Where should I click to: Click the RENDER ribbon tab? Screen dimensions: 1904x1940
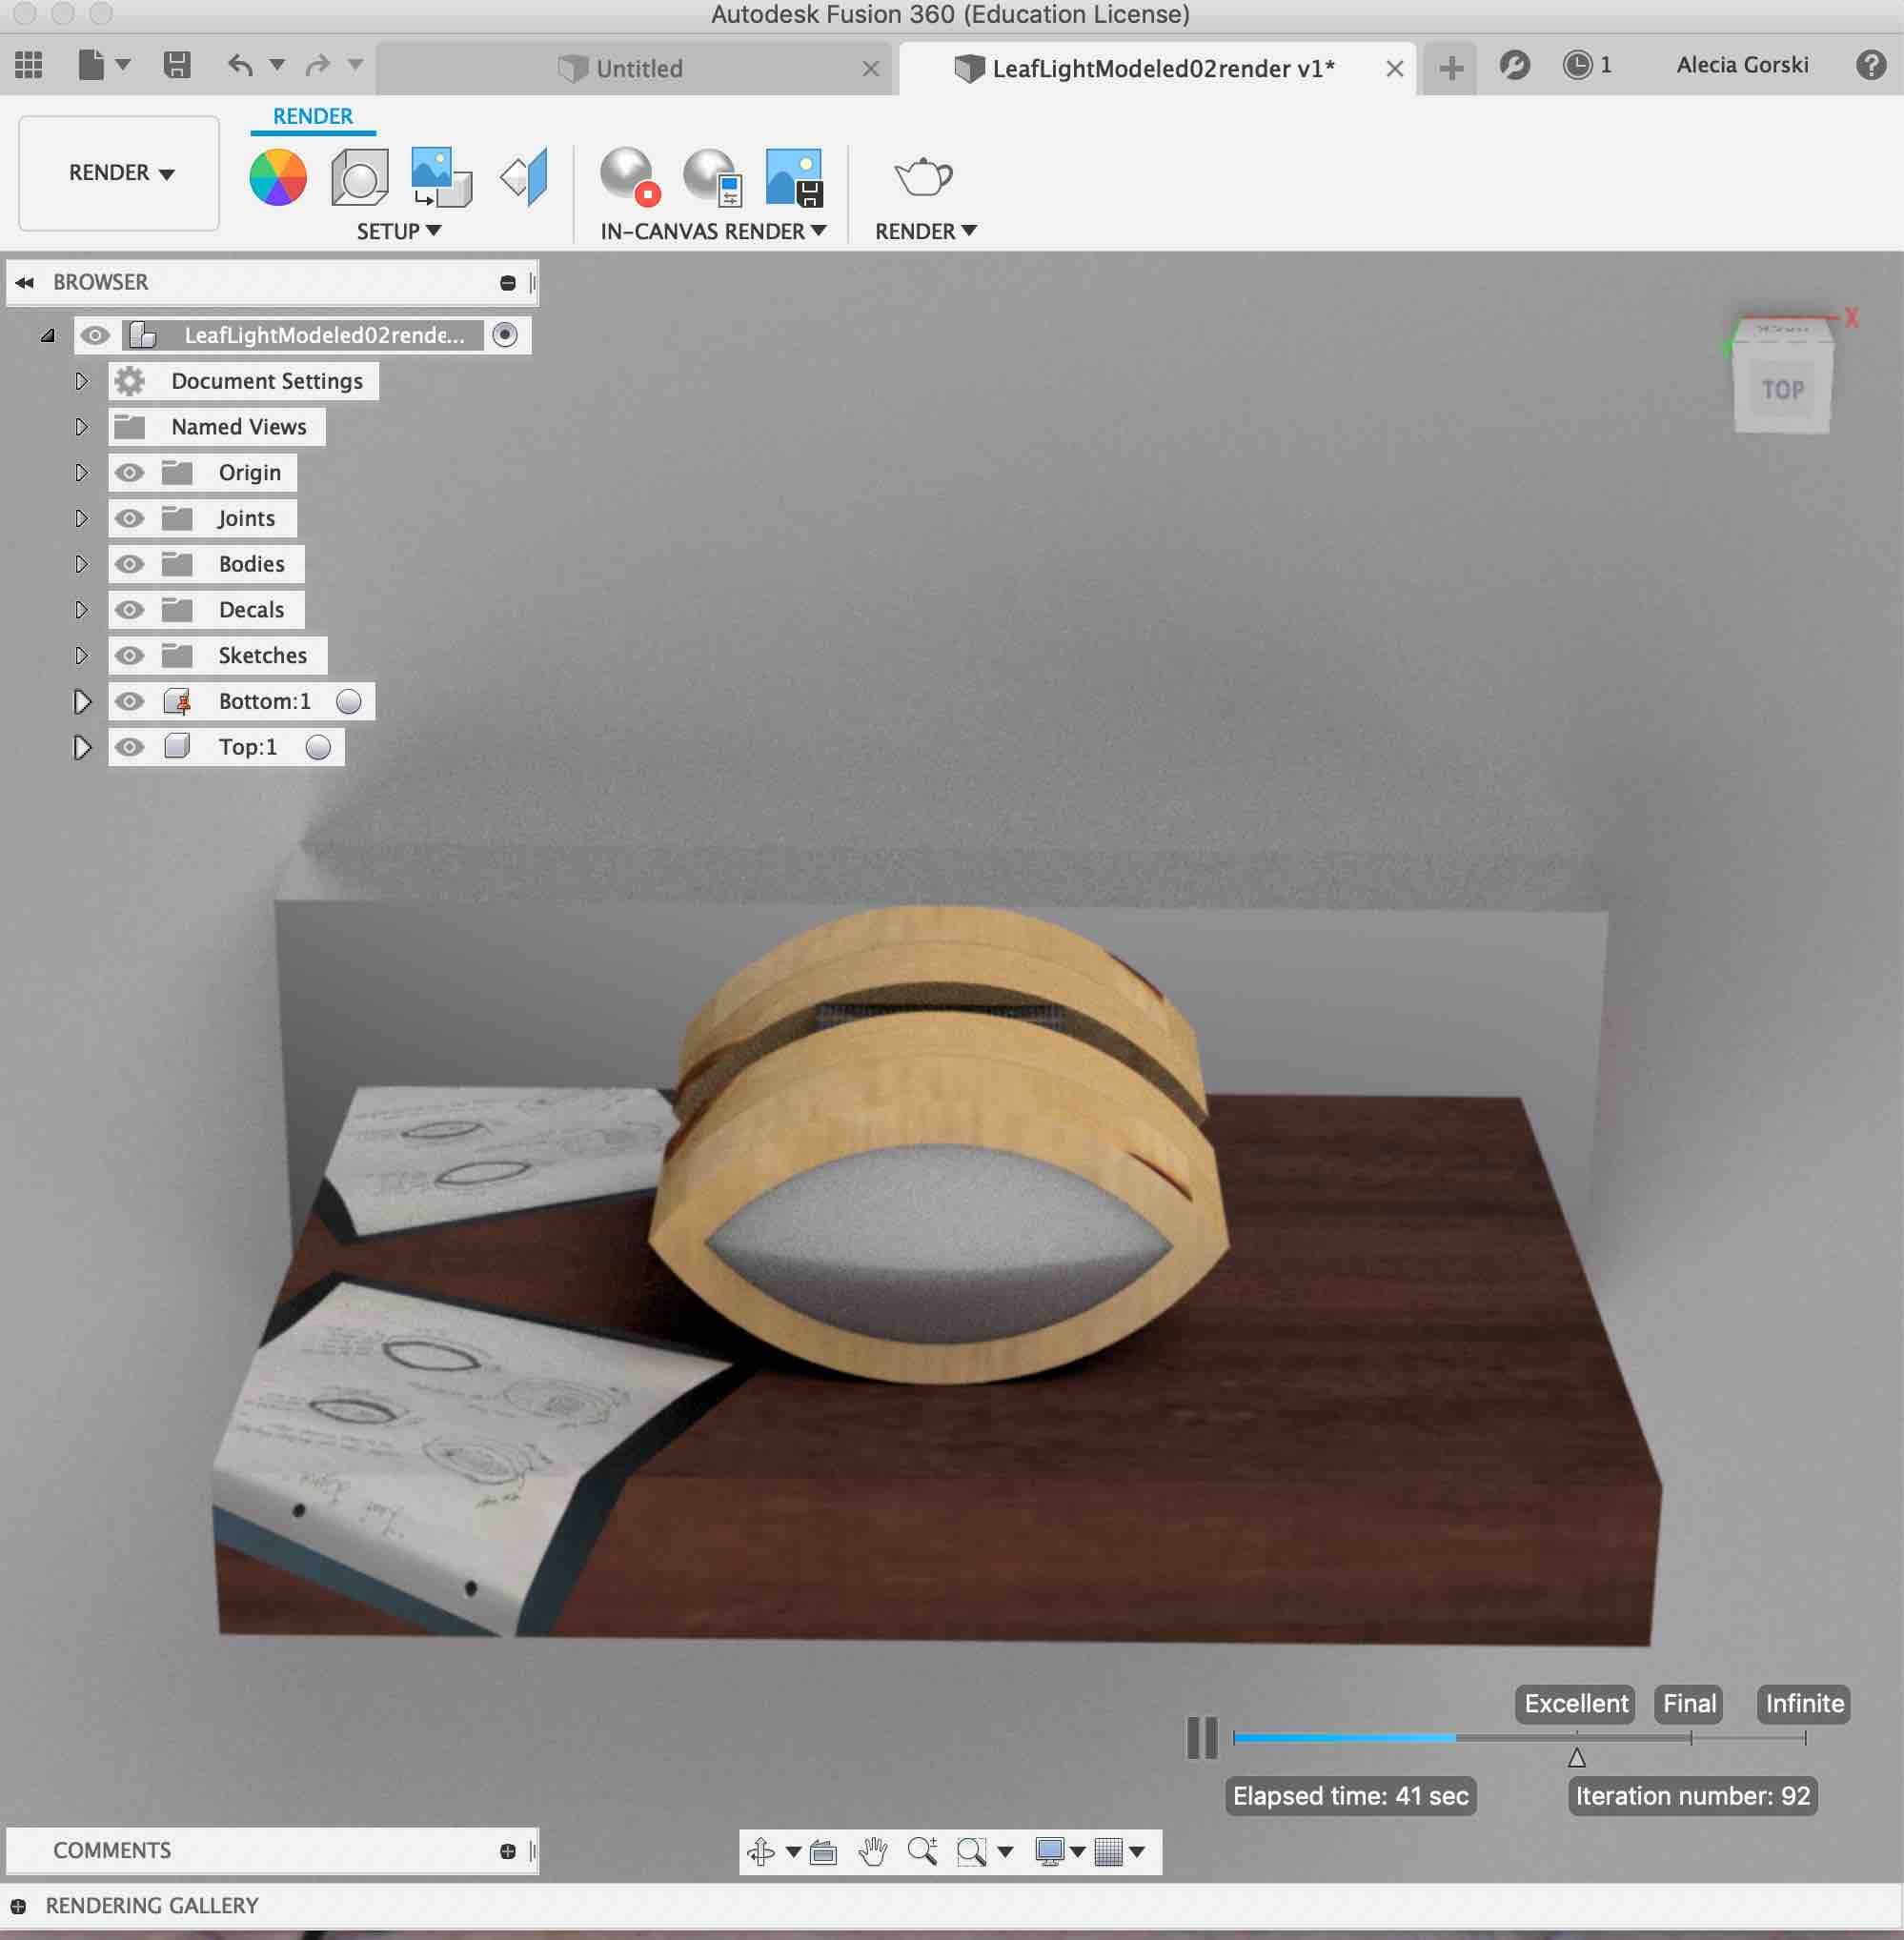click(313, 117)
